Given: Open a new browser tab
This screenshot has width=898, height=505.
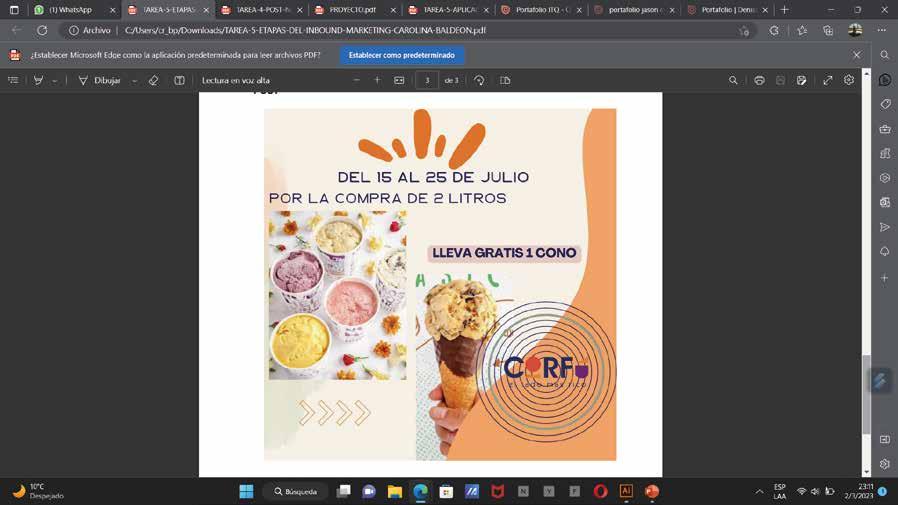Looking at the screenshot, I should (785, 10).
